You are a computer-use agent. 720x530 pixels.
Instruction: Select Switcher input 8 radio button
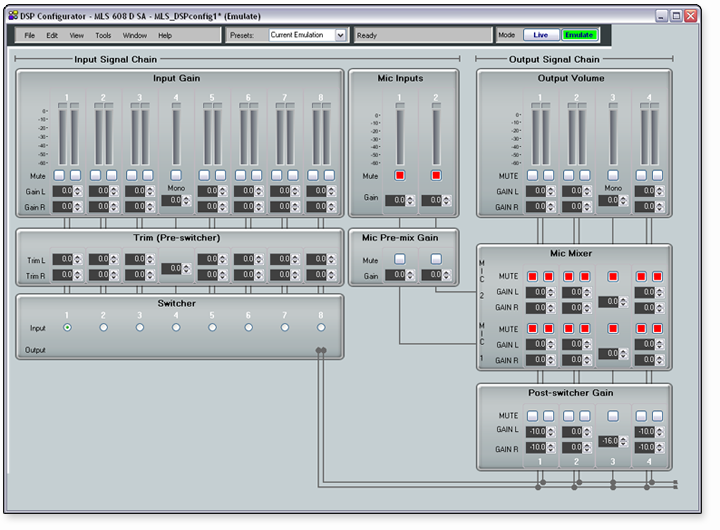coord(321,327)
